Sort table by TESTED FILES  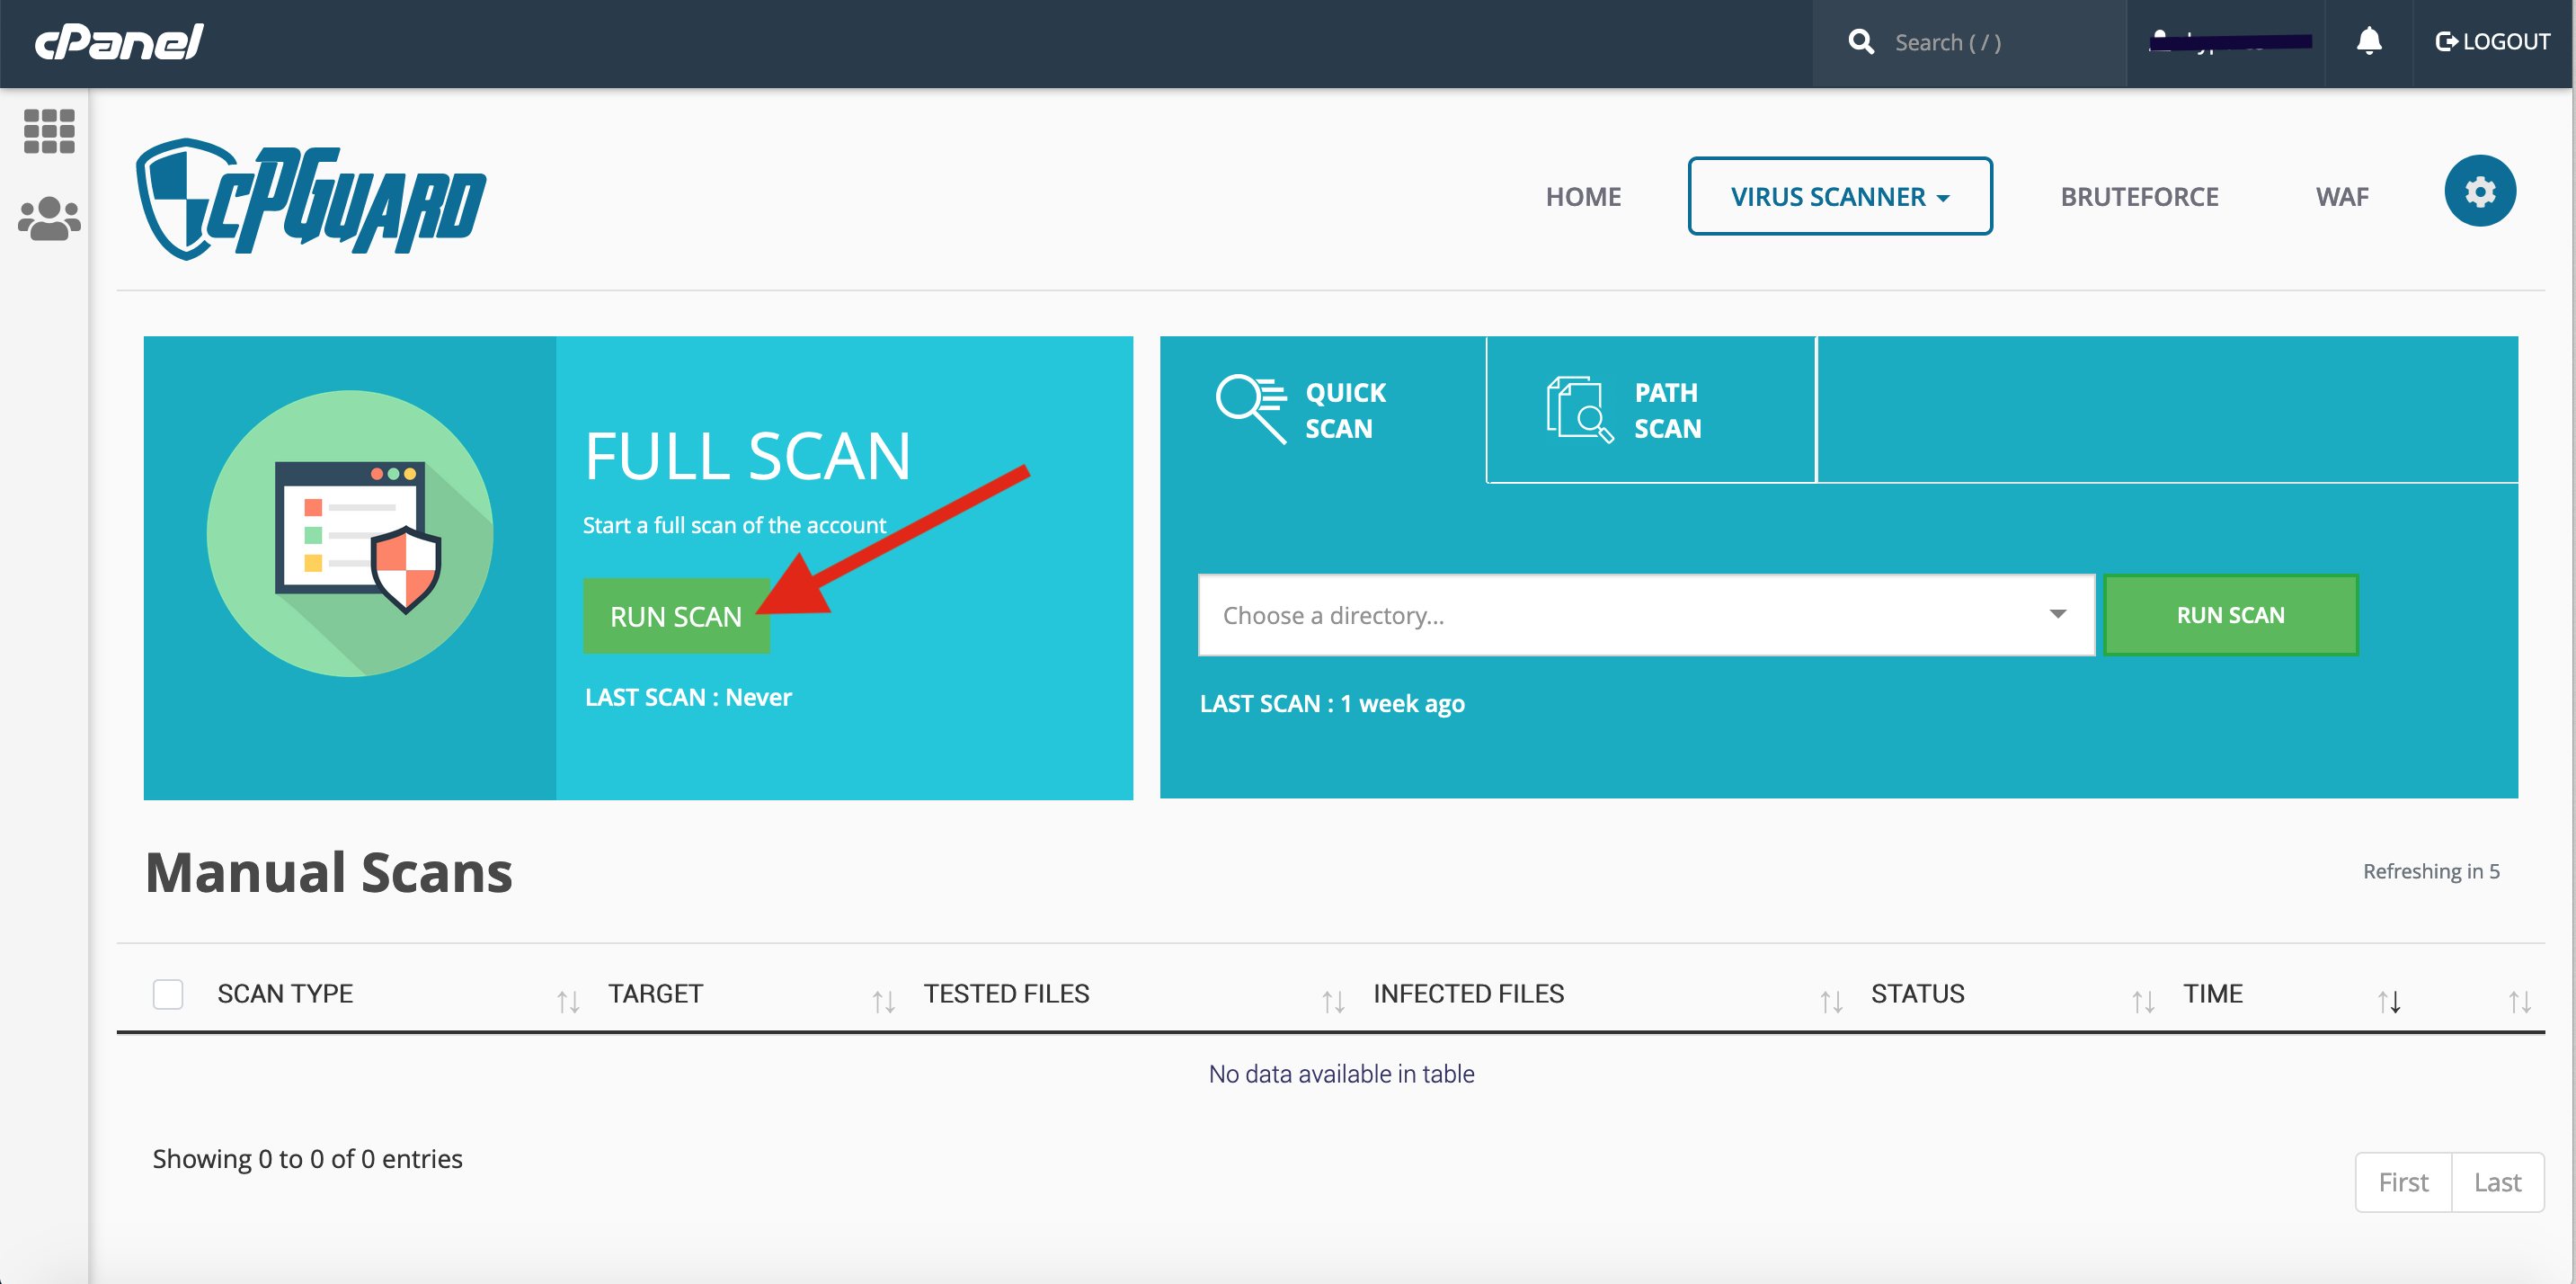1006,993
